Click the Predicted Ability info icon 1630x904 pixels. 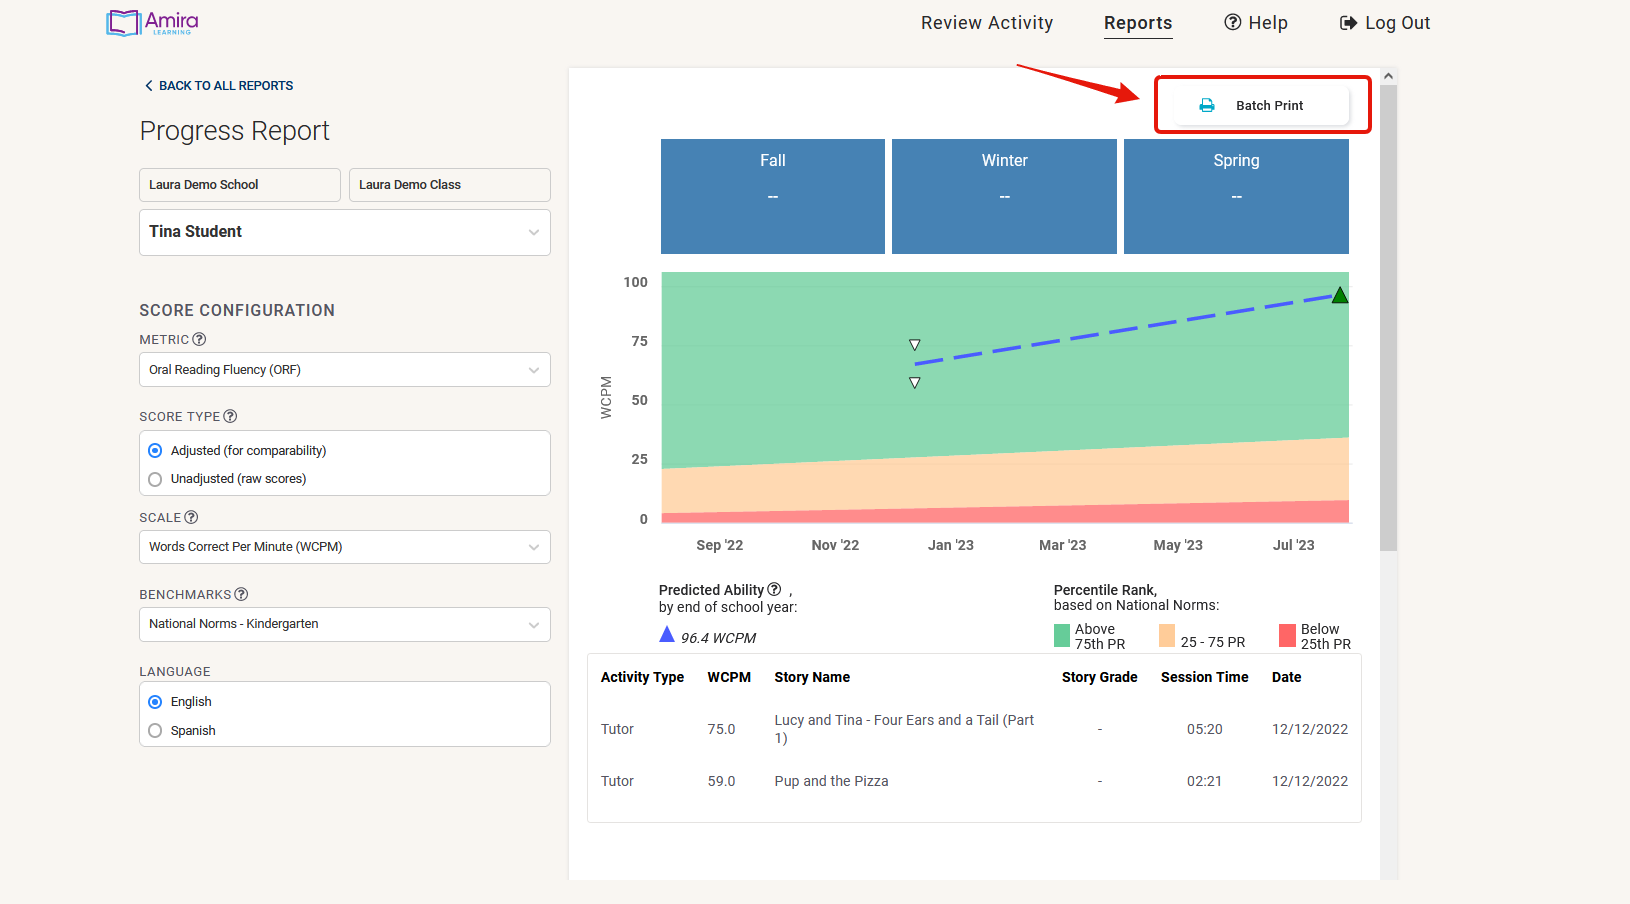click(774, 590)
